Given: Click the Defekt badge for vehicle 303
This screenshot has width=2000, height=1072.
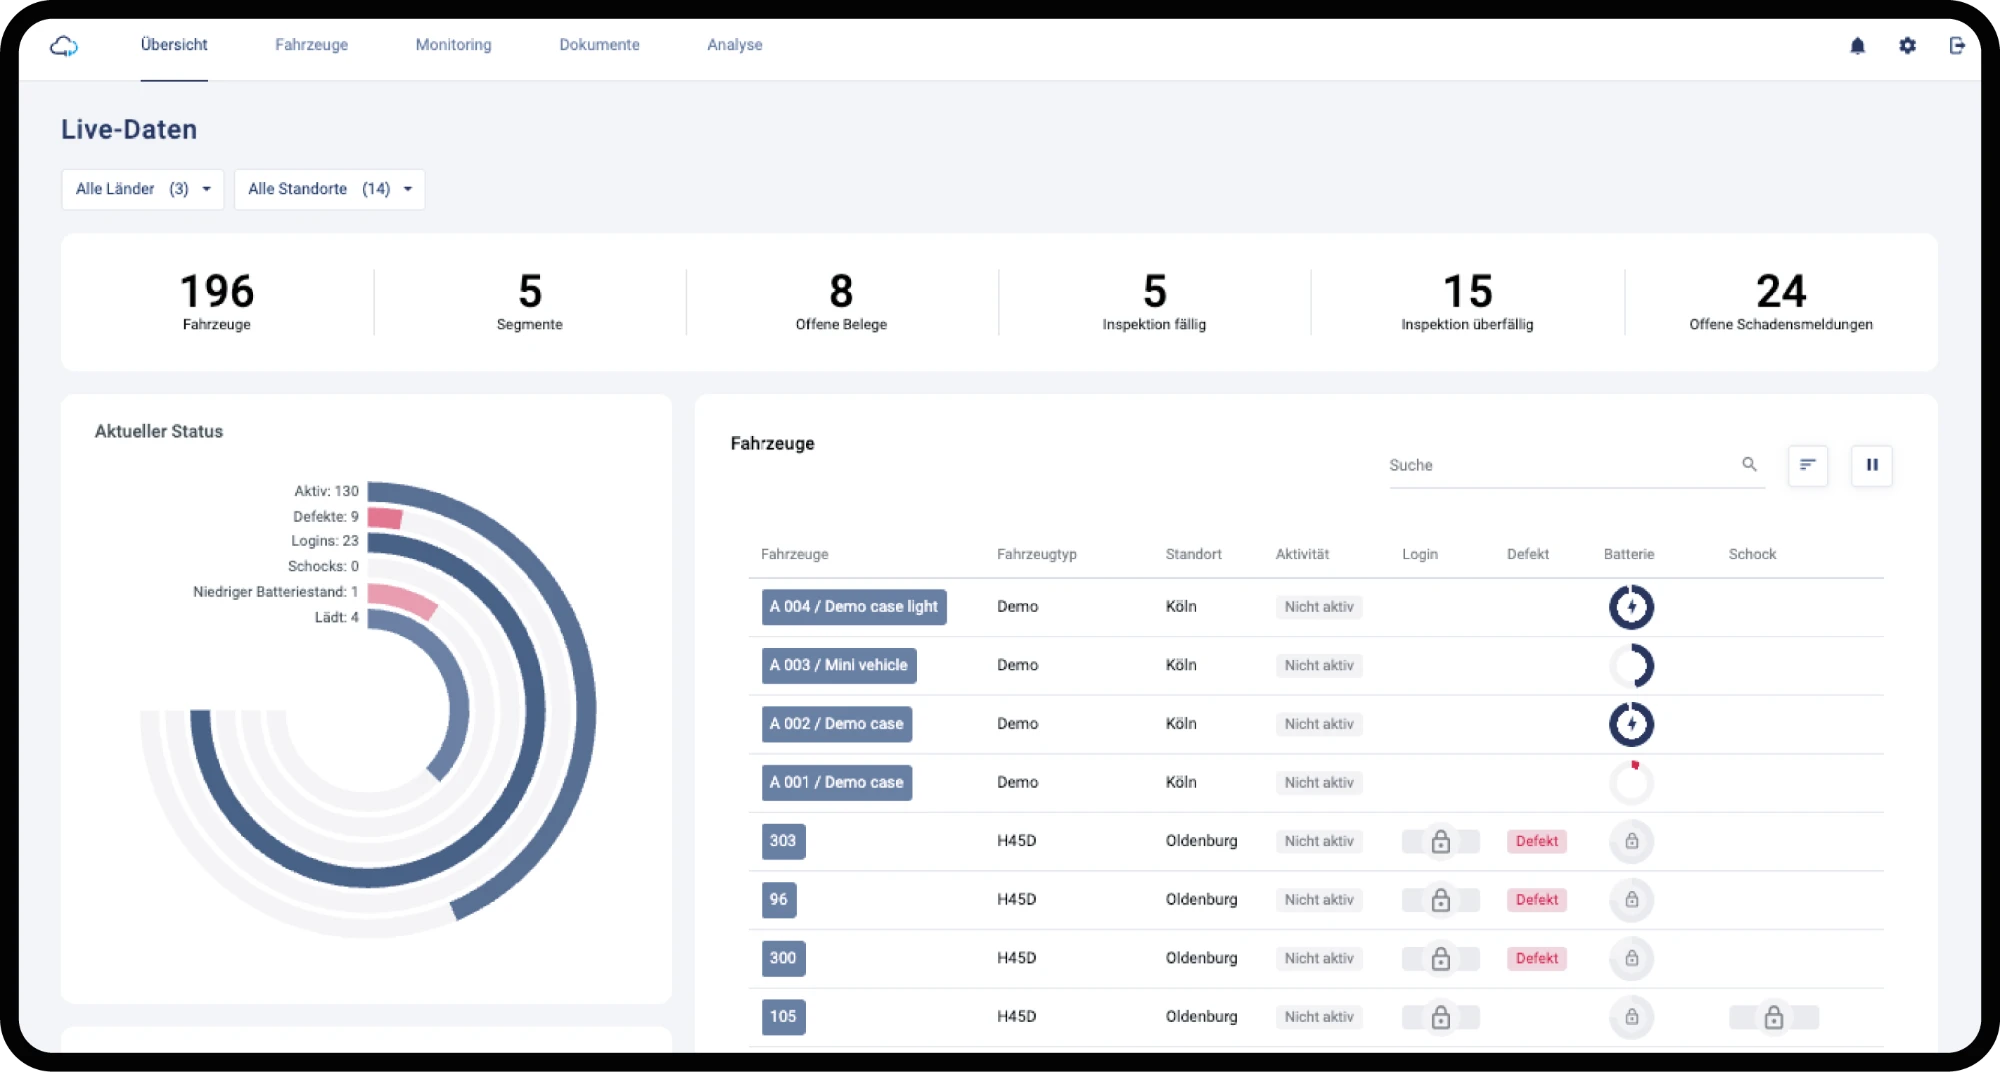Looking at the screenshot, I should [1537, 841].
